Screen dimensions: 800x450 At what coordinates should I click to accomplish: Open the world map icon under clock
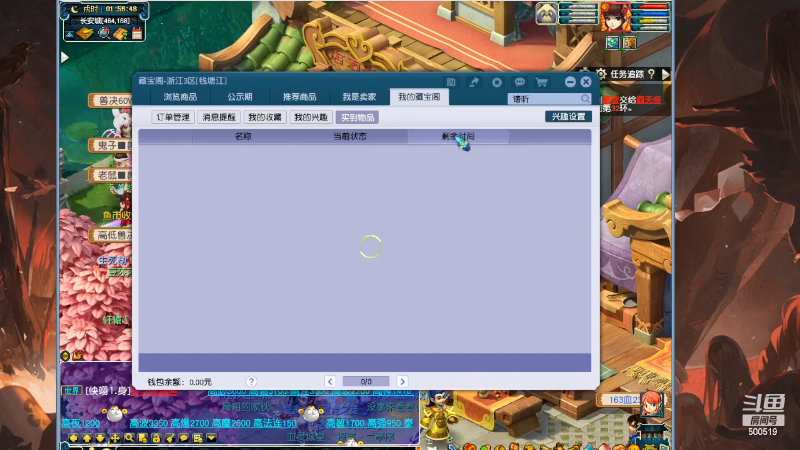(104, 34)
